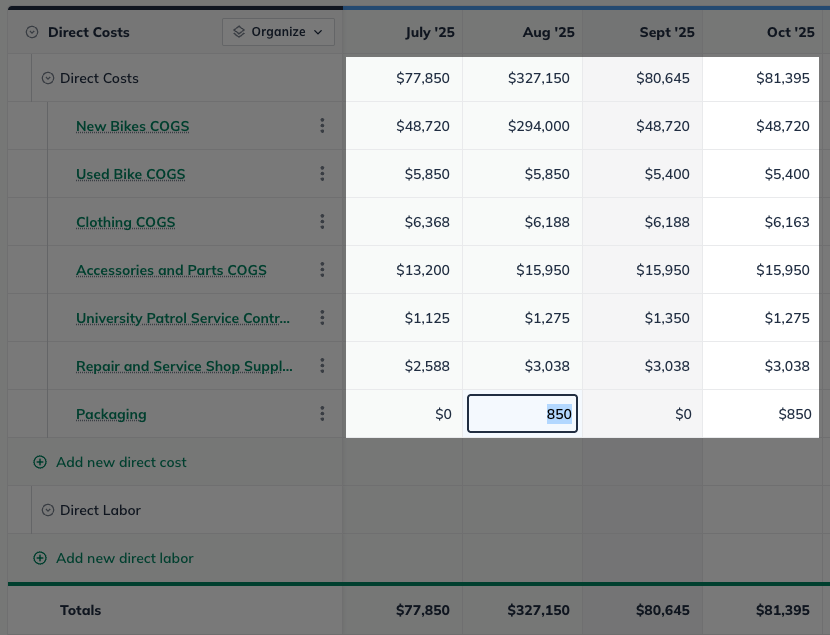Open the New Bikes COGS line item
This screenshot has width=830, height=635.
pos(133,125)
